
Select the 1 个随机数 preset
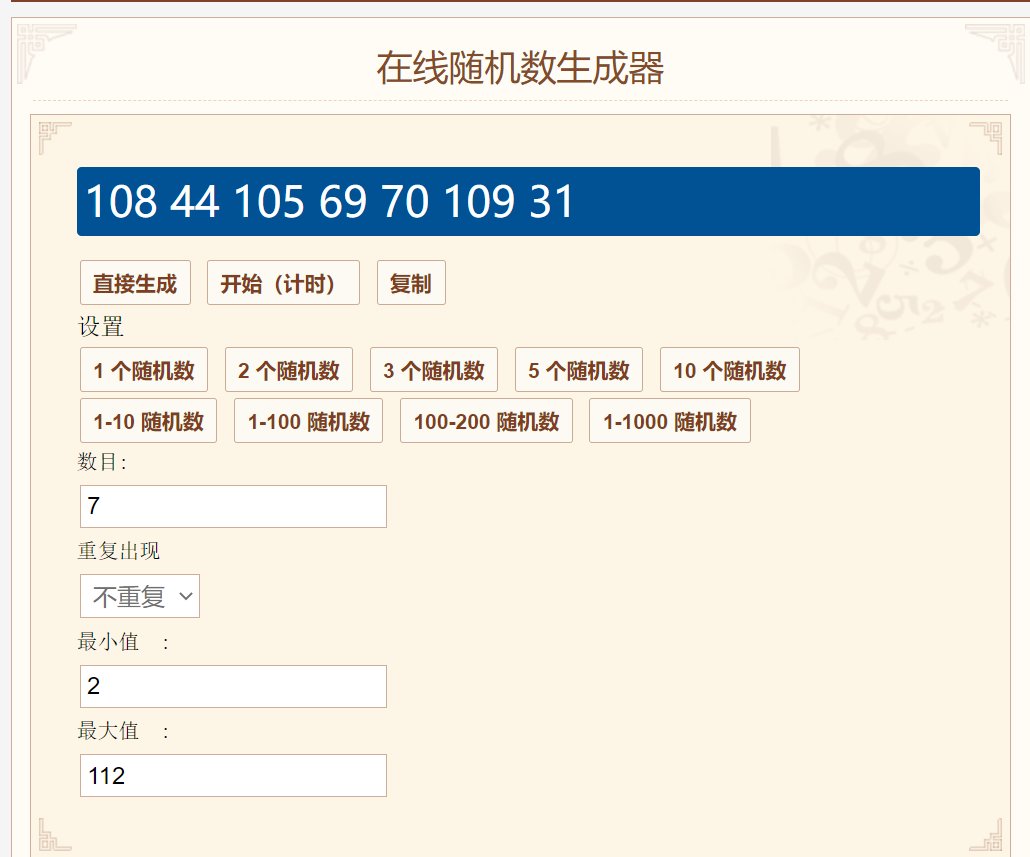point(144,370)
